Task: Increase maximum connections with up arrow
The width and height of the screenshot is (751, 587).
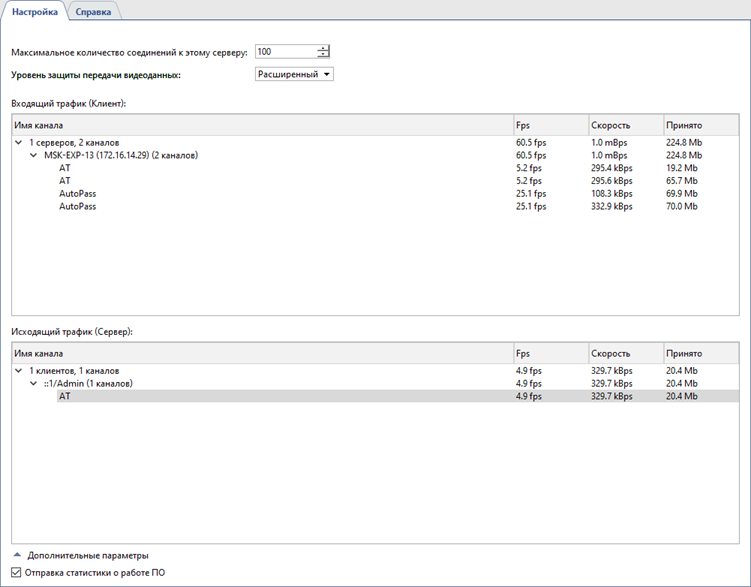Action: pyautogui.click(x=323, y=48)
